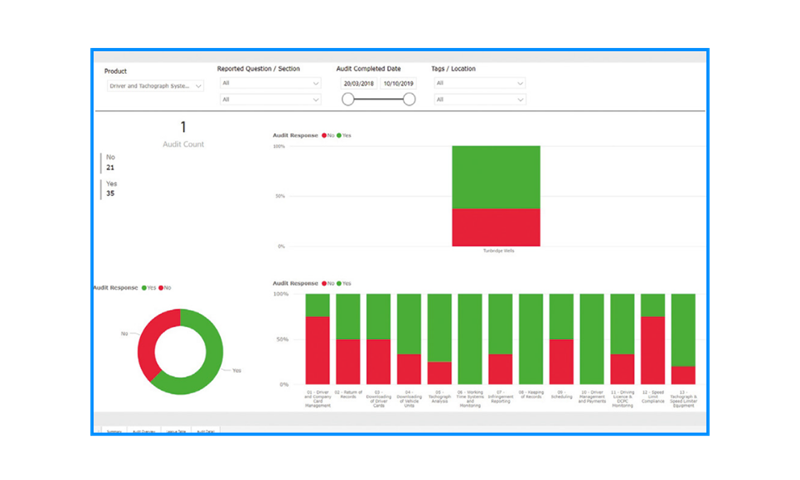Viewport: 800px width, 480px height.
Task: Click green portion of Tunbridge Wells bar
Action: point(496,177)
